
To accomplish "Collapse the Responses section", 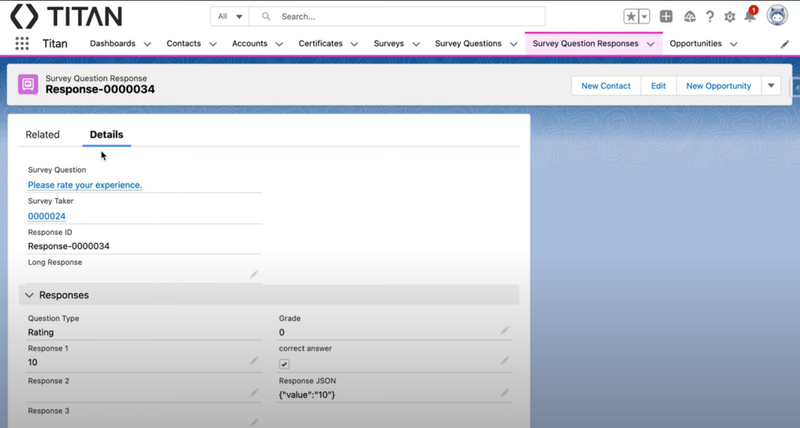I will pyautogui.click(x=29, y=295).
